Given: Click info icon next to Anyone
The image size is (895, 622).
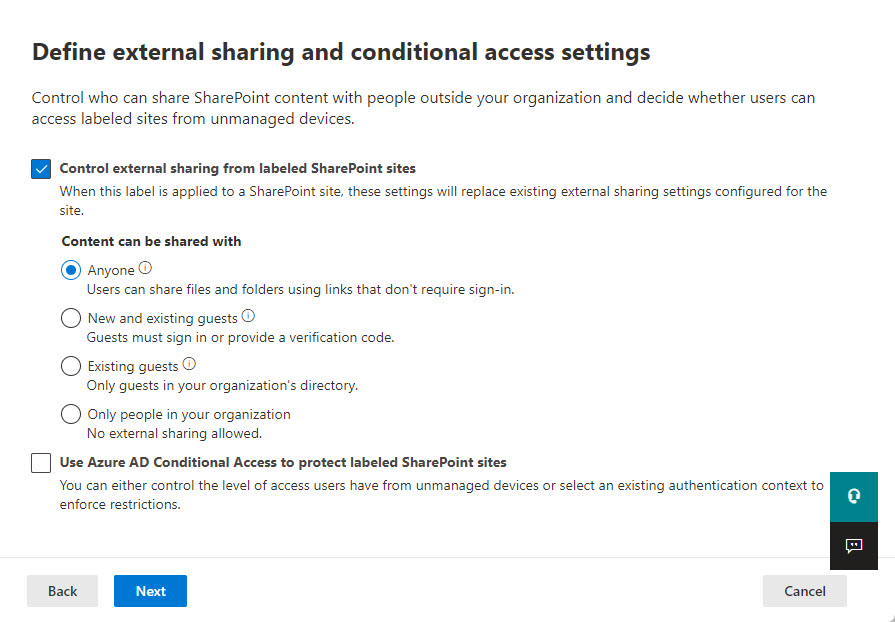Looking at the screenshot, I should (x=145, y=268).
